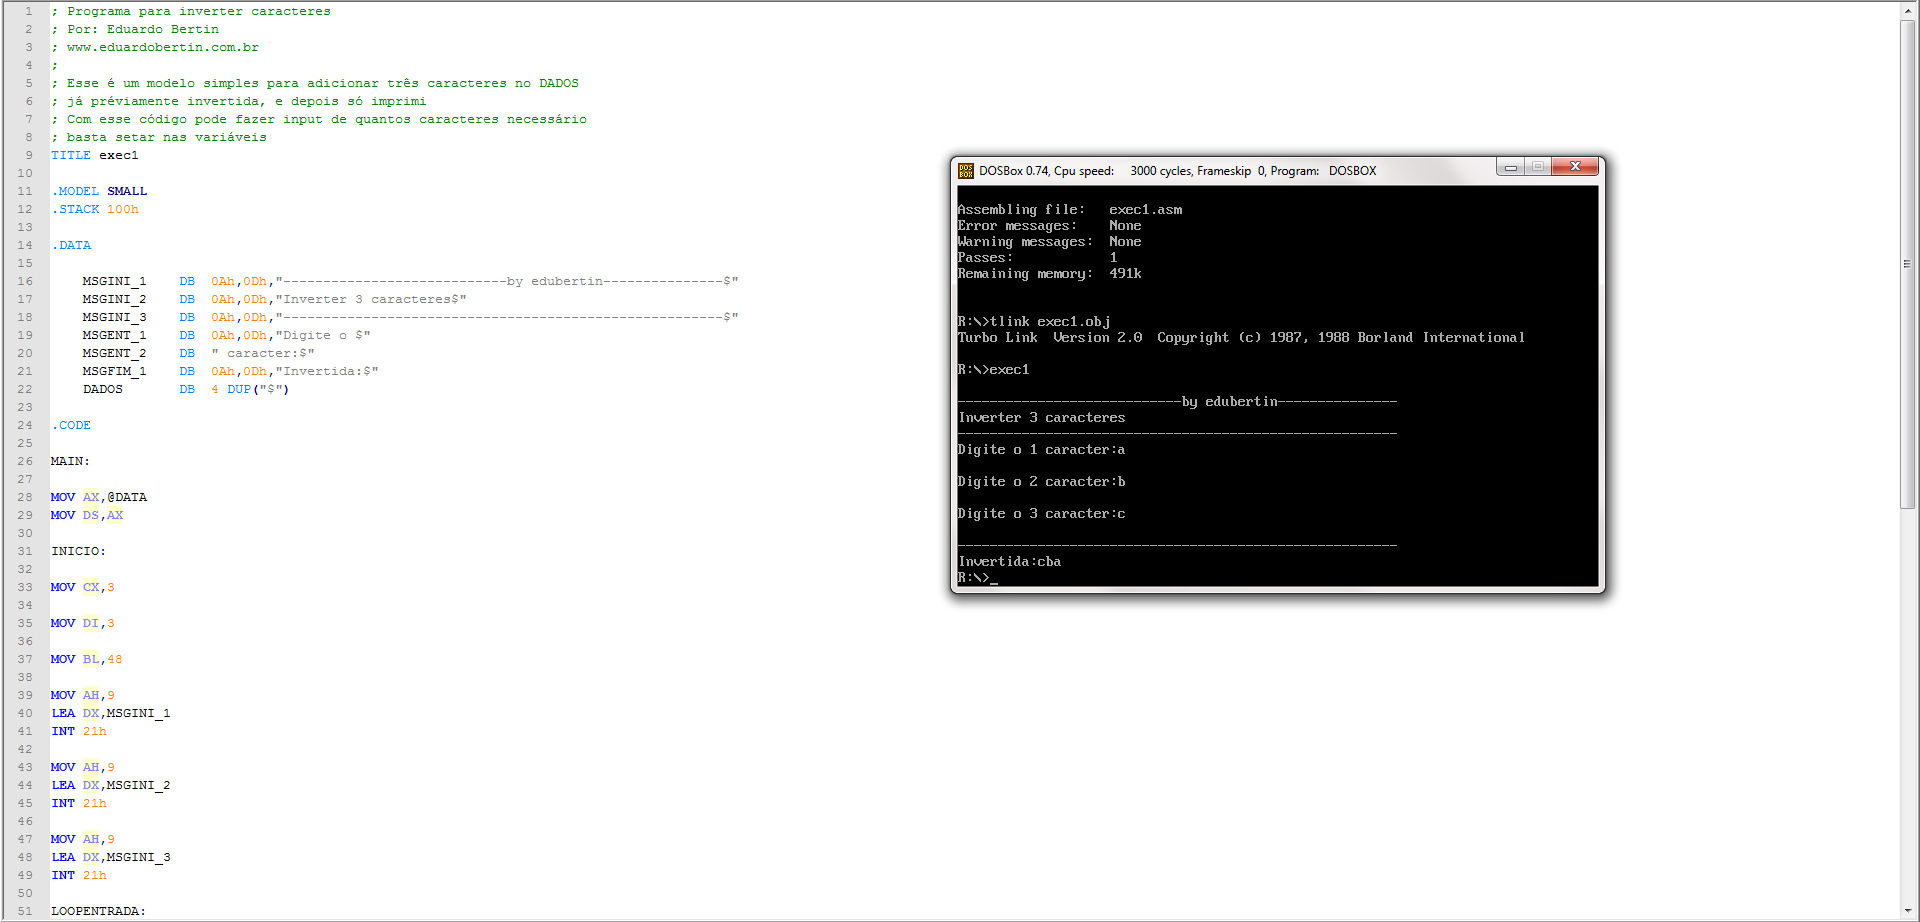Click empty scrollbar track below the thumb
The height and width of the screenshot is (922, 1920).
[1908, 700]
